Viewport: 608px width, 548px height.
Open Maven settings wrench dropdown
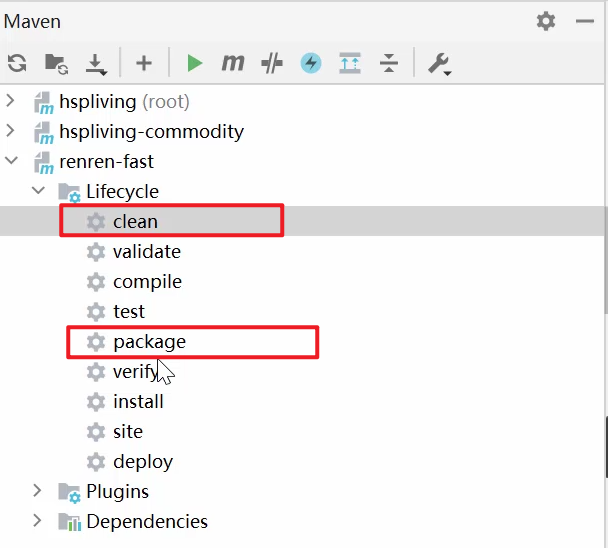pos(439,64)
